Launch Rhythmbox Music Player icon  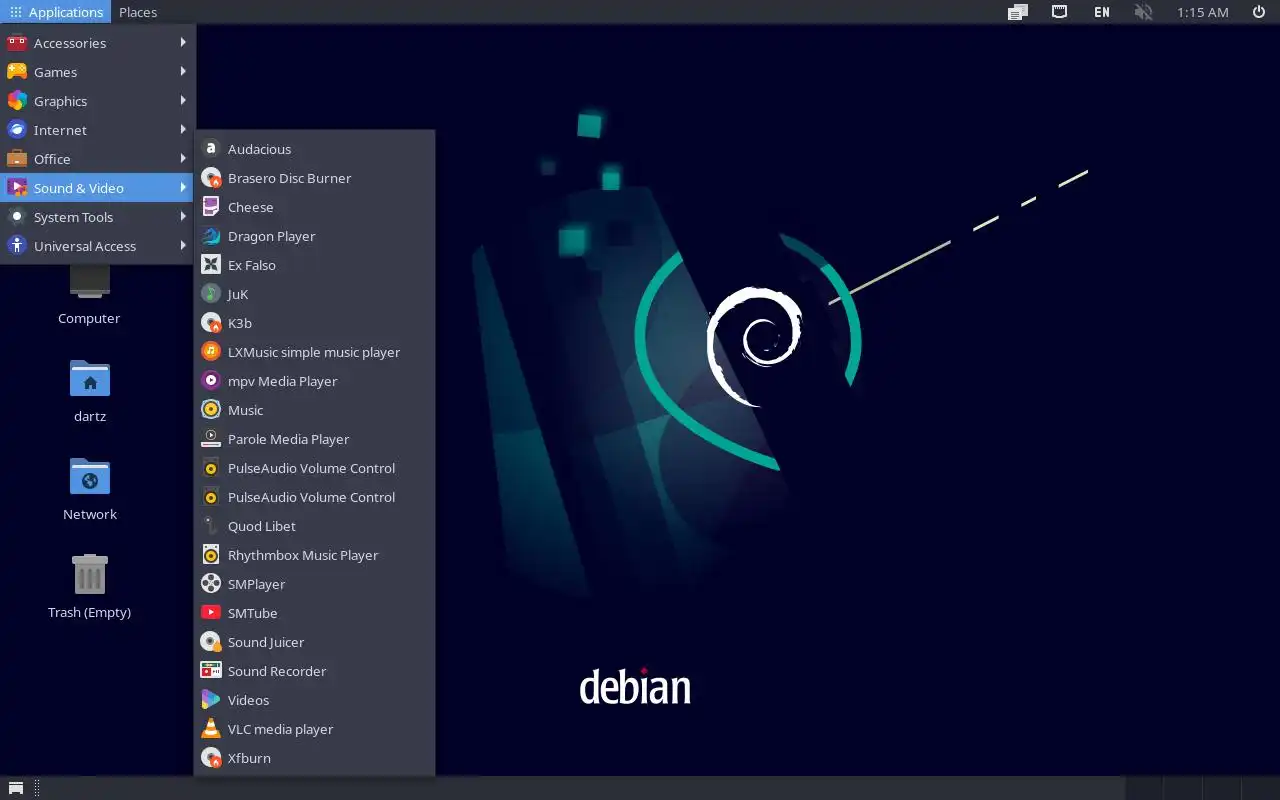211,555
